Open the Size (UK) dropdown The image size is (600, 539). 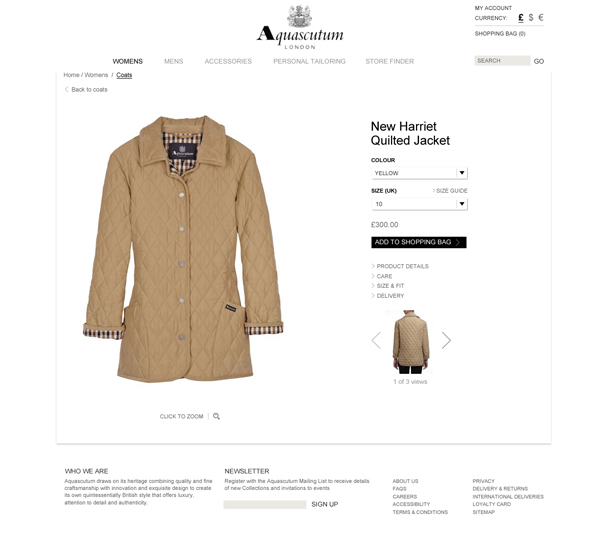click(x=419, y=204)
